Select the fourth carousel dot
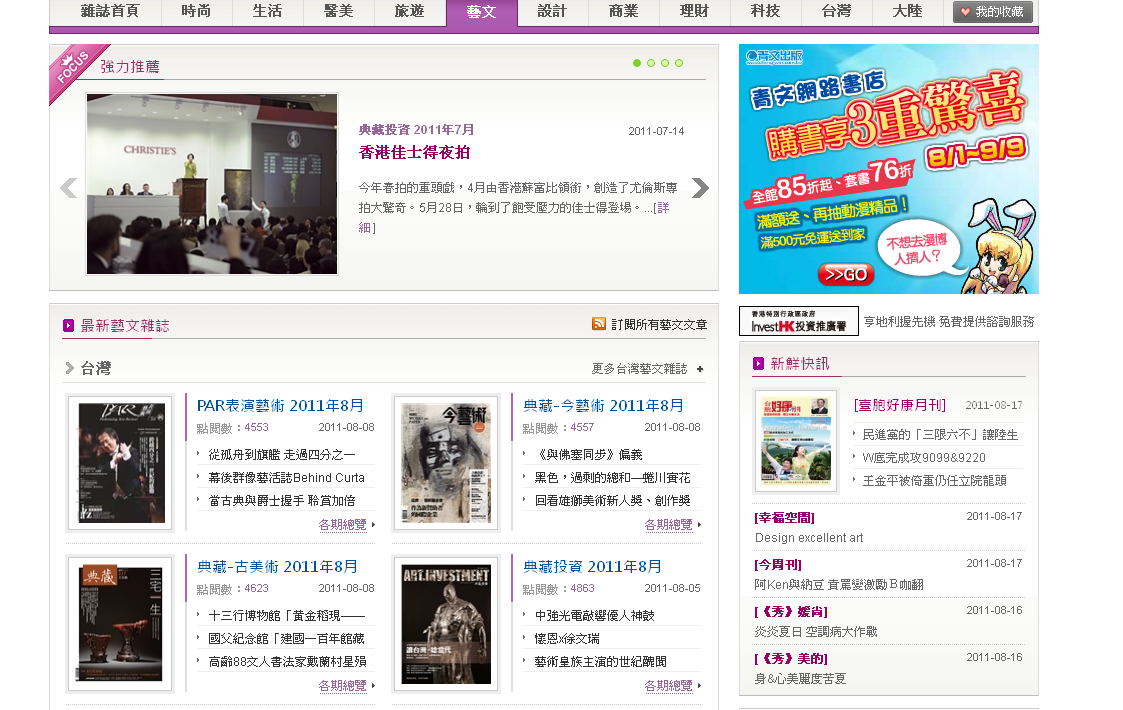1123x710 pixels. tap(679, 63)
